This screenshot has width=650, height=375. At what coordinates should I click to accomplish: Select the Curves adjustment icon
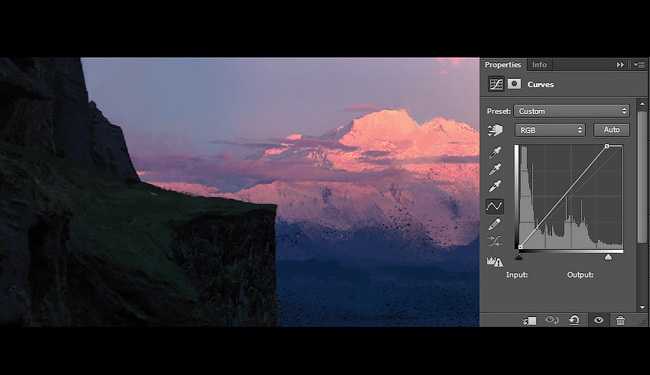pos(496,84)
